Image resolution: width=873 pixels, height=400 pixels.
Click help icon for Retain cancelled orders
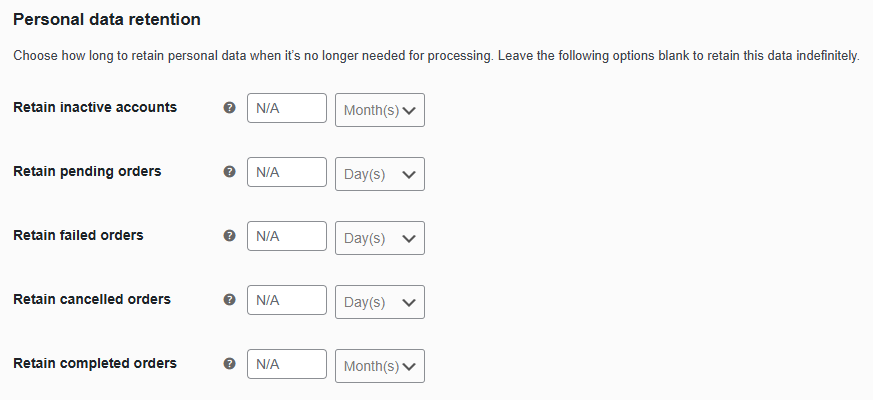pos(230,300)
